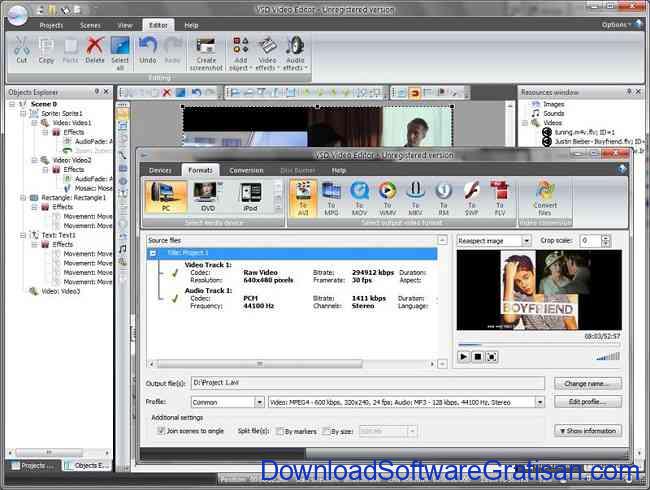Switch to the Conversion tab

pyautogui.click(x=246, y=170)
